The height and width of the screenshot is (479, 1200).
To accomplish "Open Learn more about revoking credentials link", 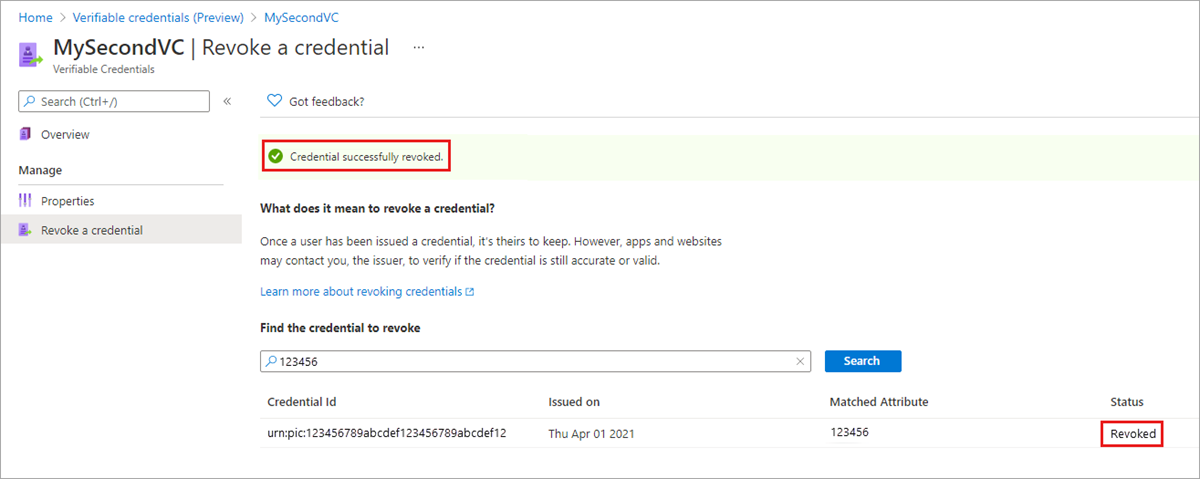I will 367,292.
